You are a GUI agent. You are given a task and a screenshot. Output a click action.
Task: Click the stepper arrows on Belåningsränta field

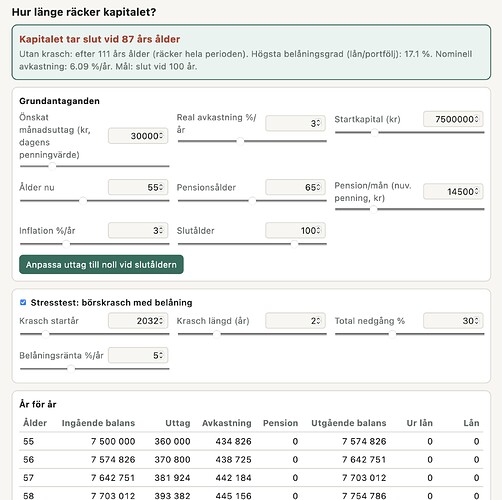pos(161,355)
